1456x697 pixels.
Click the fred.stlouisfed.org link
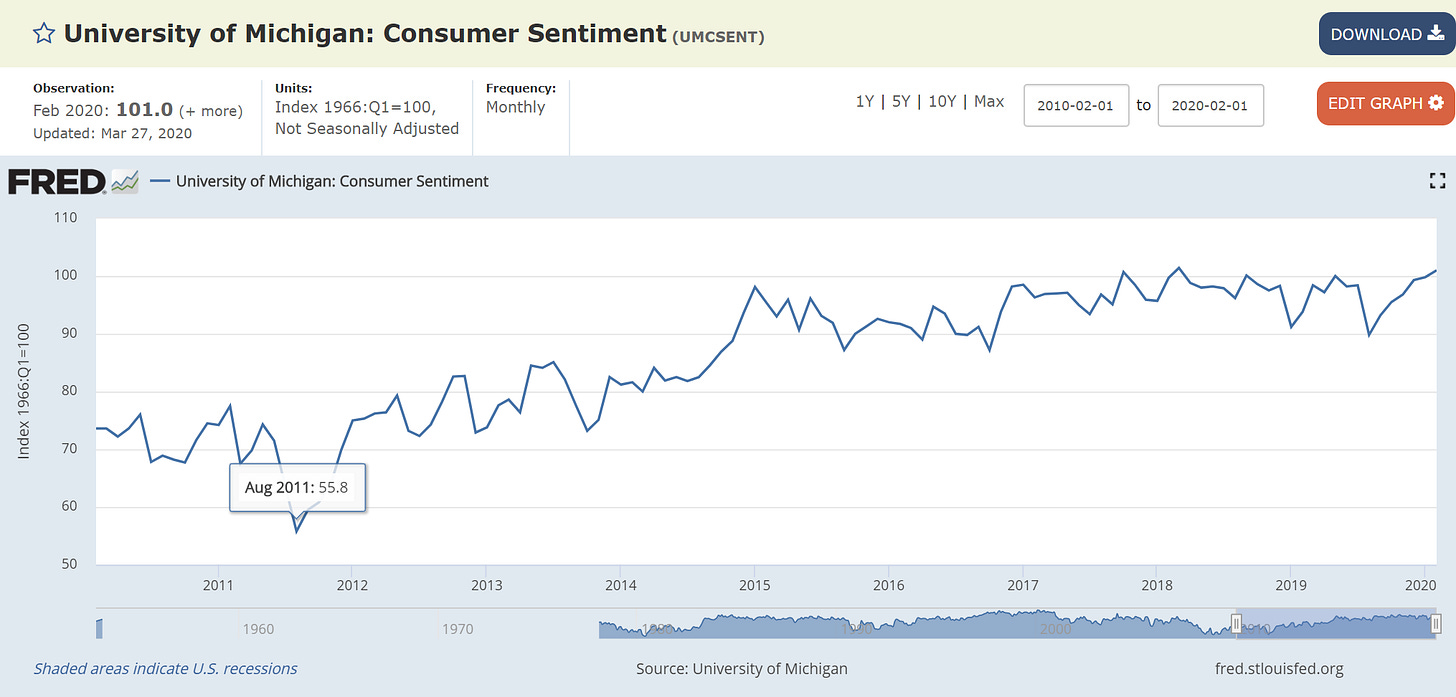tap(1277, 668)
